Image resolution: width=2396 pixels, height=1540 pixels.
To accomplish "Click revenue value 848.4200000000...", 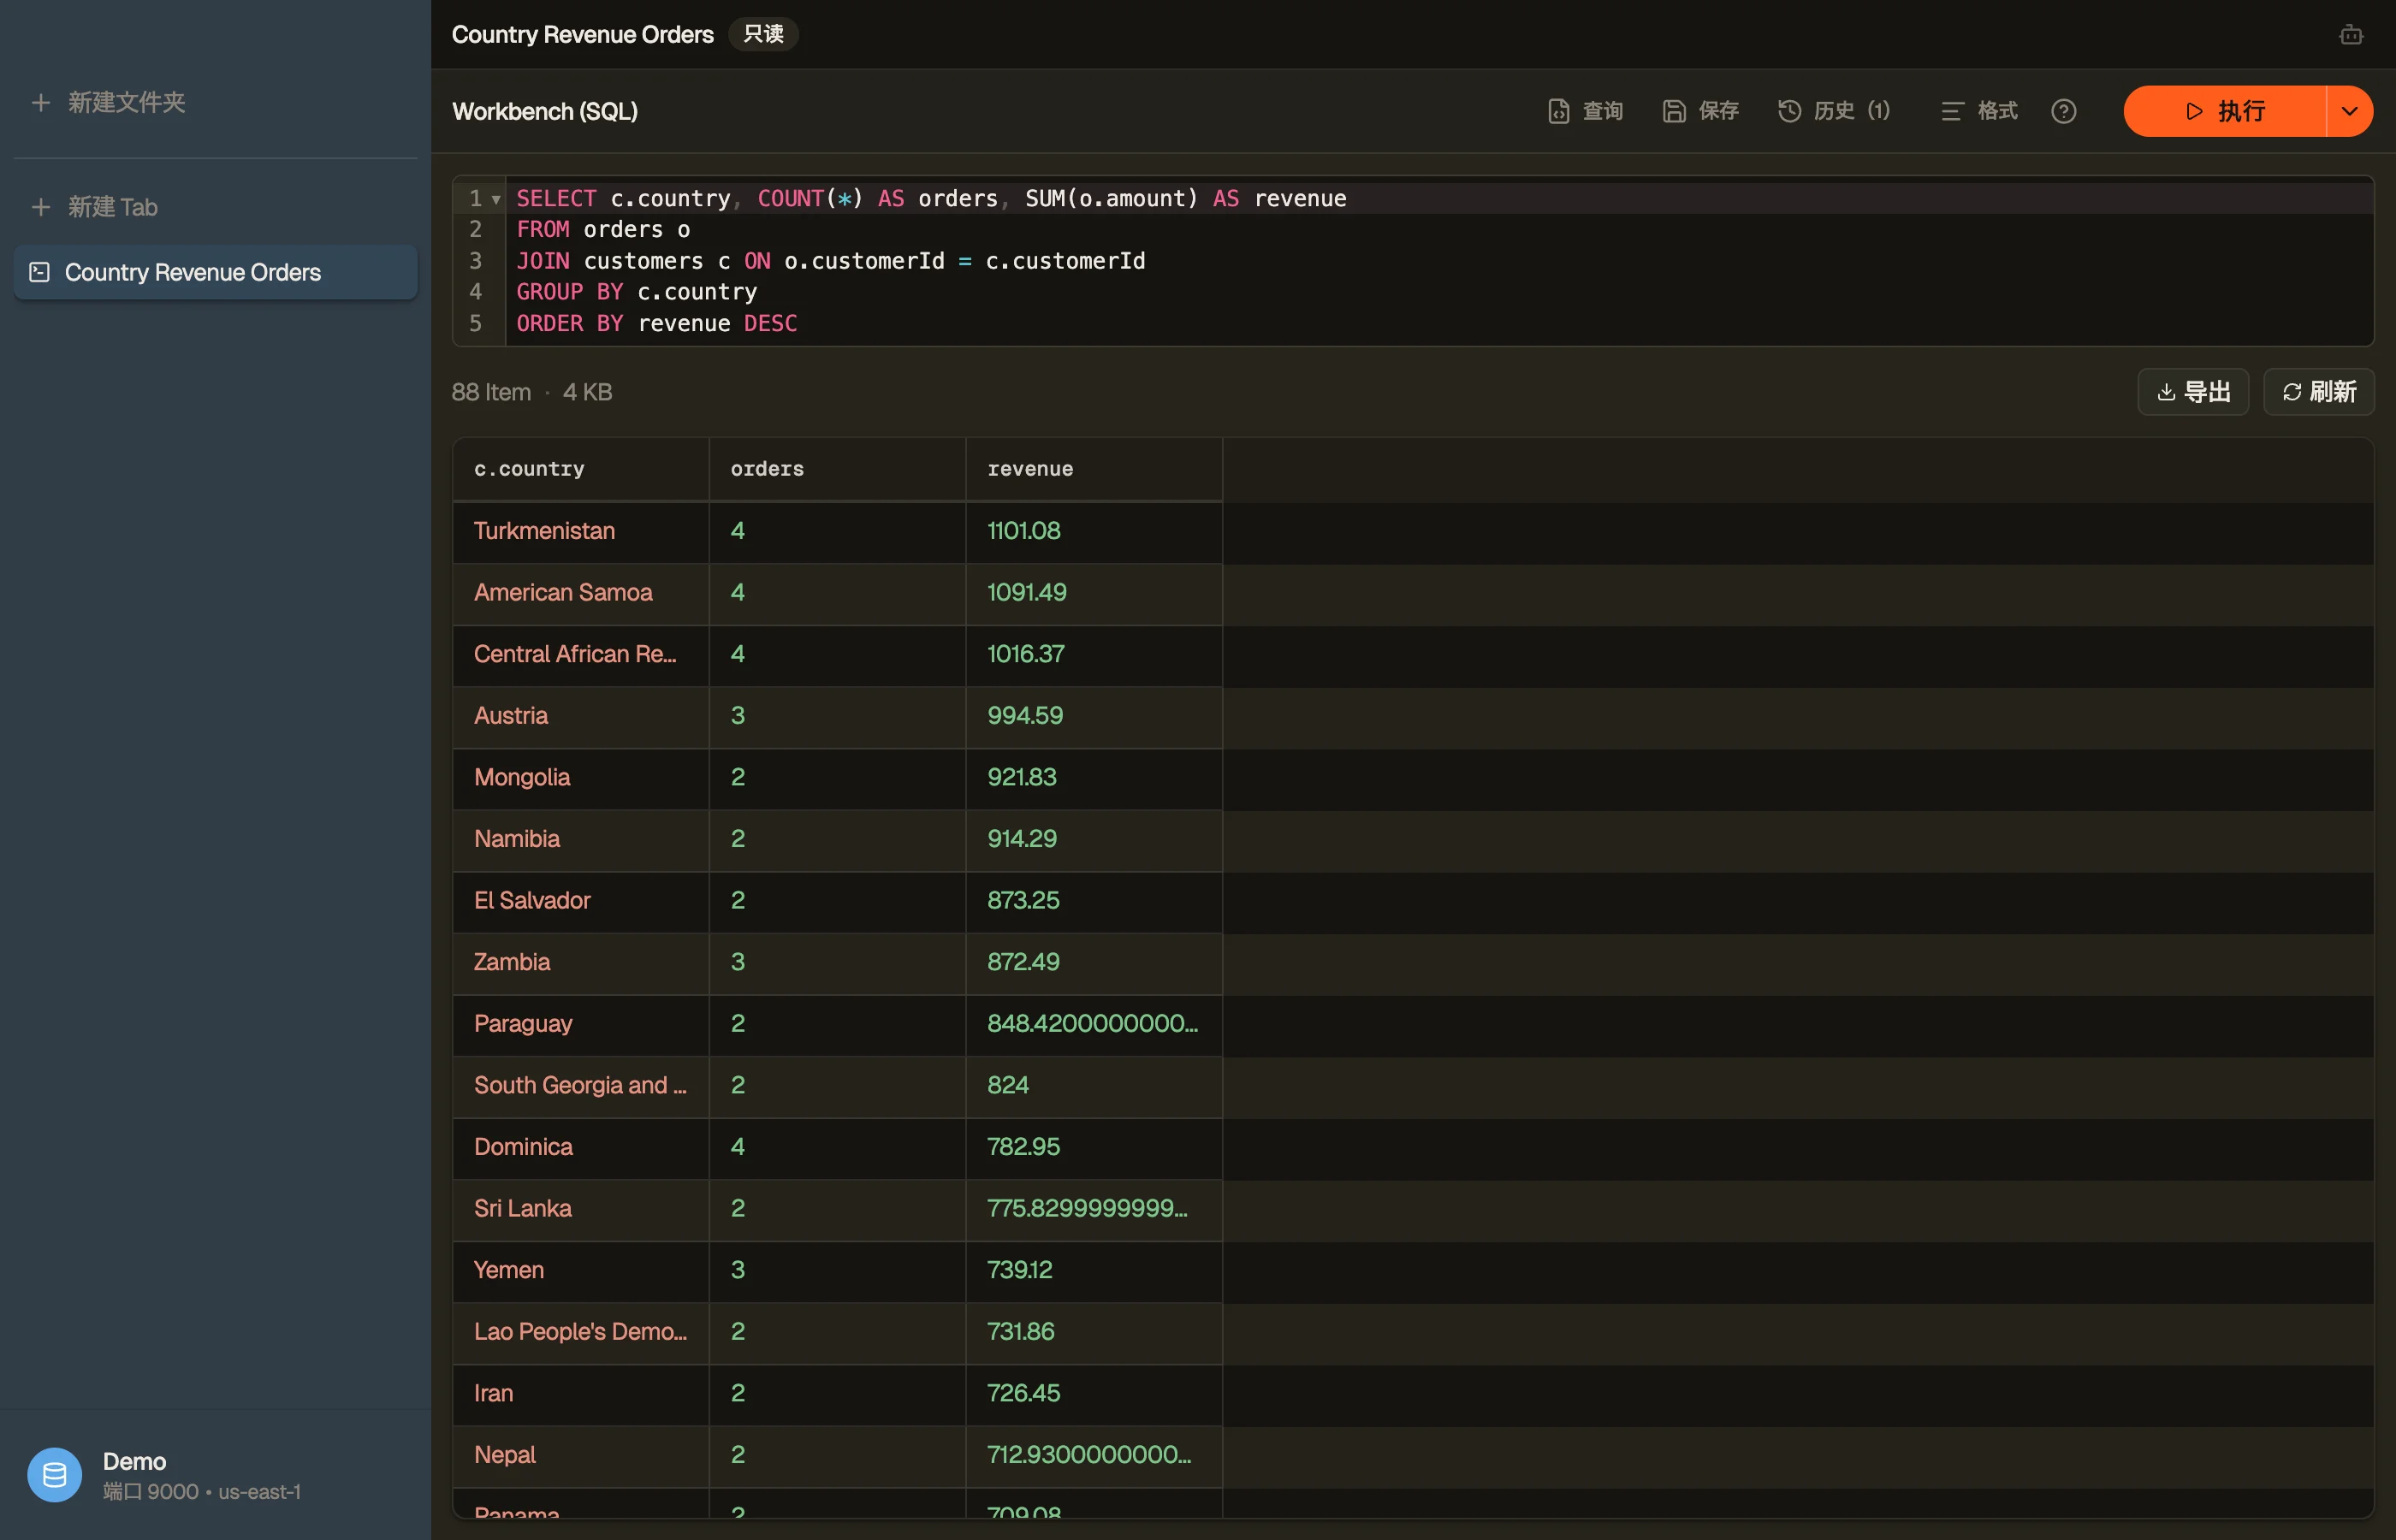I will 1092,1024.
